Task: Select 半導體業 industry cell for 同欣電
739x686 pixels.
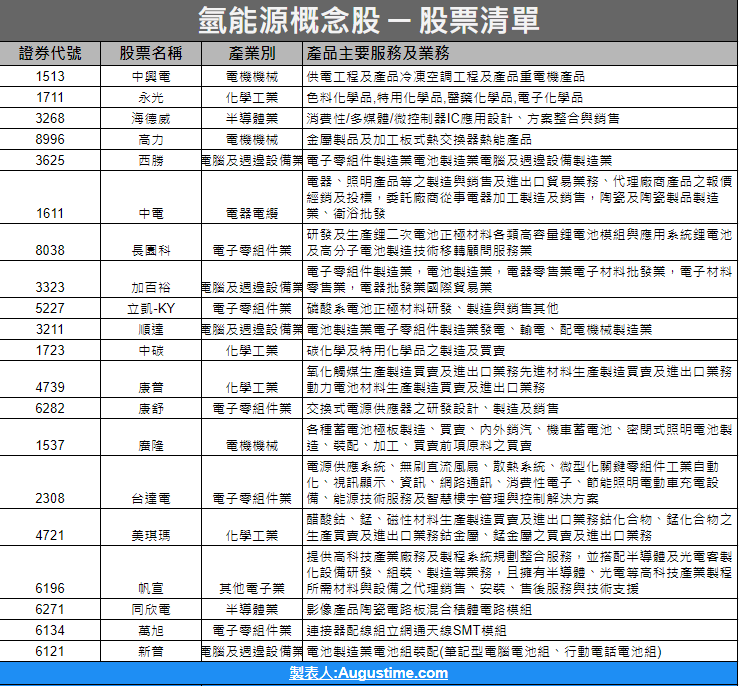Action: (252, 609)
